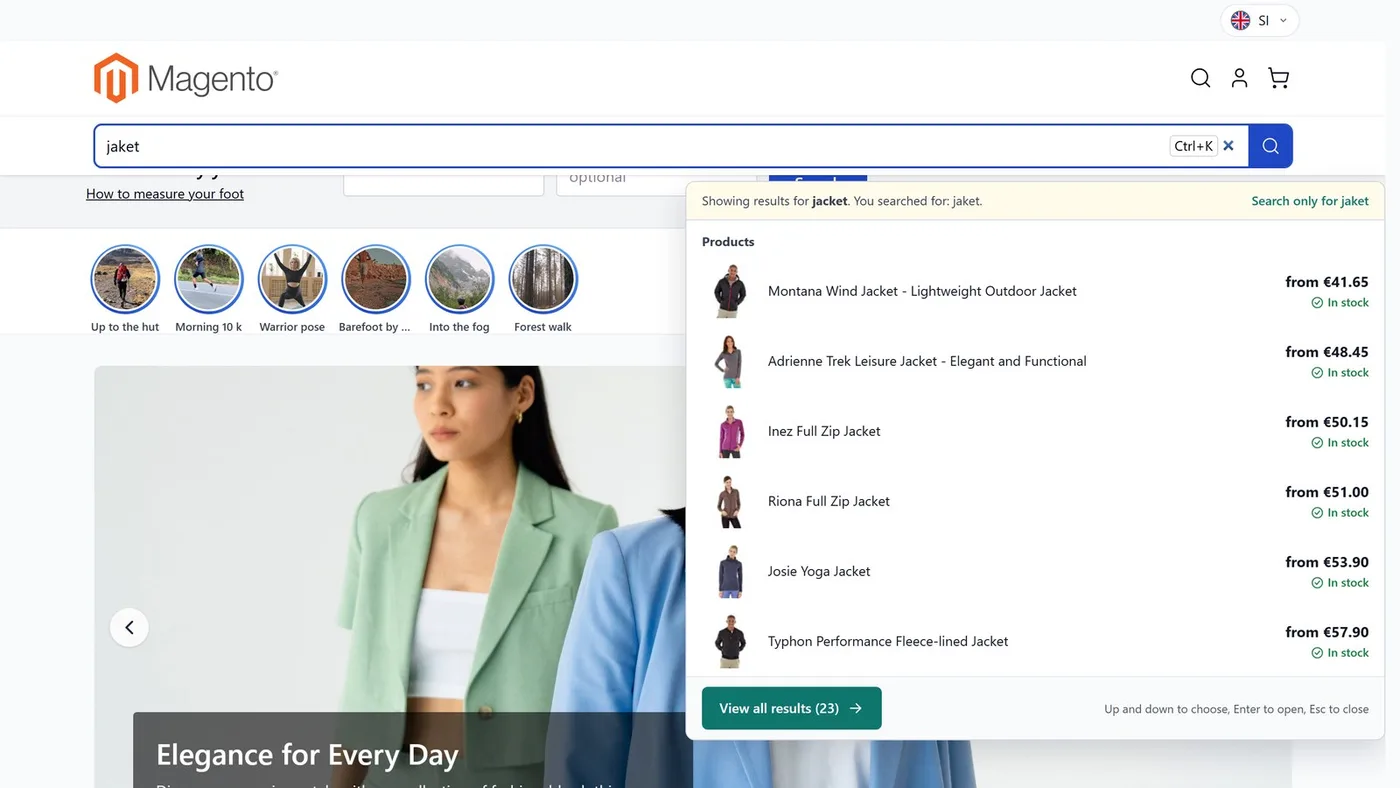Select Montana Wind Jacket result
The image size is (1400, 788).
[1035, 291]
